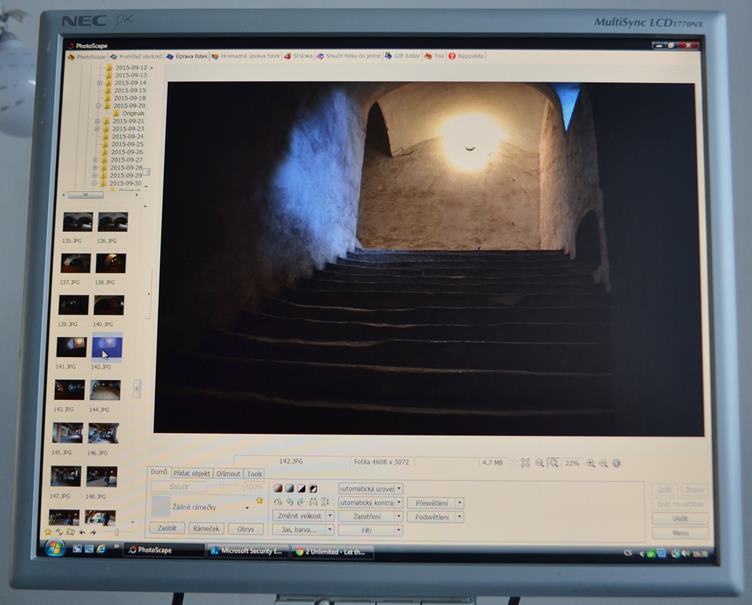Click the 'Změnit velikost' button
This screenshot has width=752, height=605.
300,516
